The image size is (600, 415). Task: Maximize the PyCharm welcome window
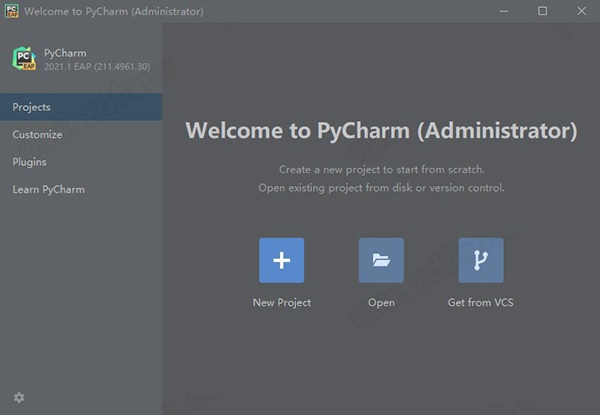pyautogui.click(x=542, y=11)
